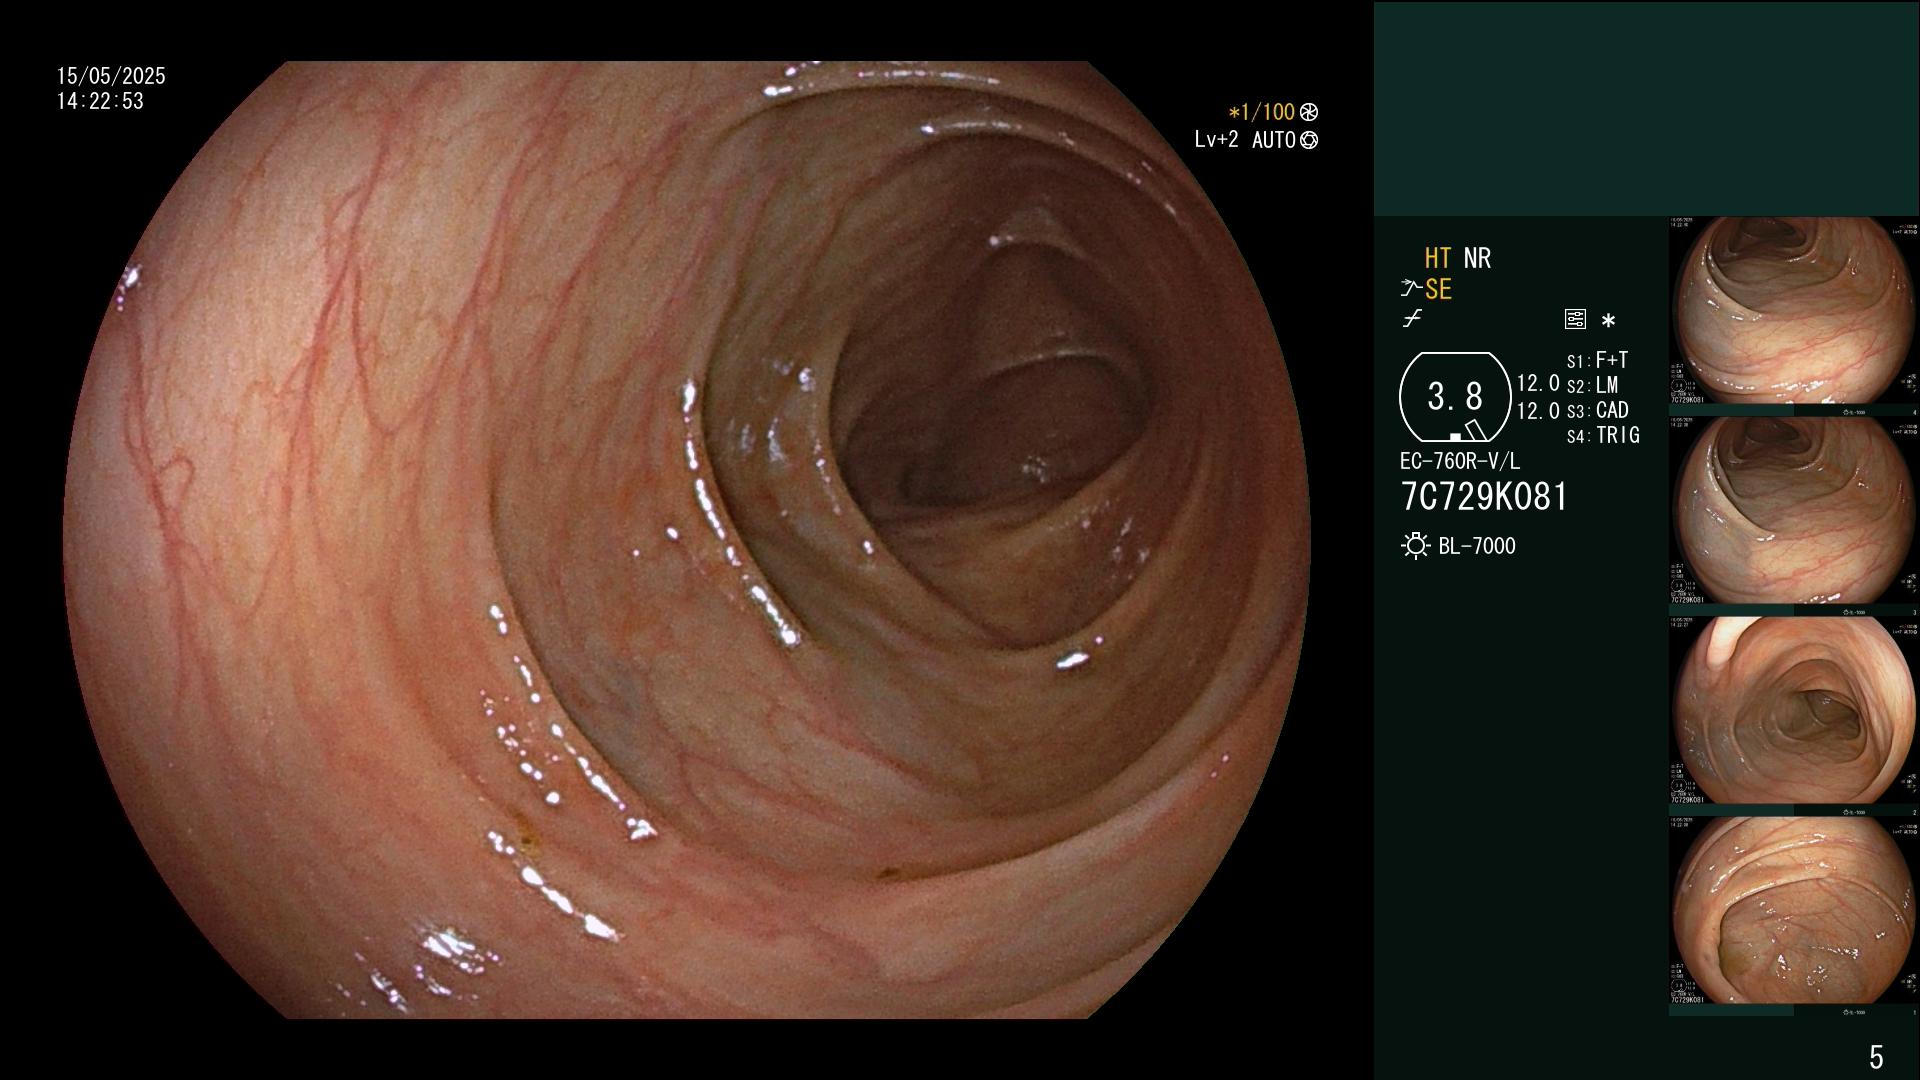The image size is (1920, 1080).
Task: Open the third thumbnail showing the colon lumen
Action: [x=1794, y=711]
